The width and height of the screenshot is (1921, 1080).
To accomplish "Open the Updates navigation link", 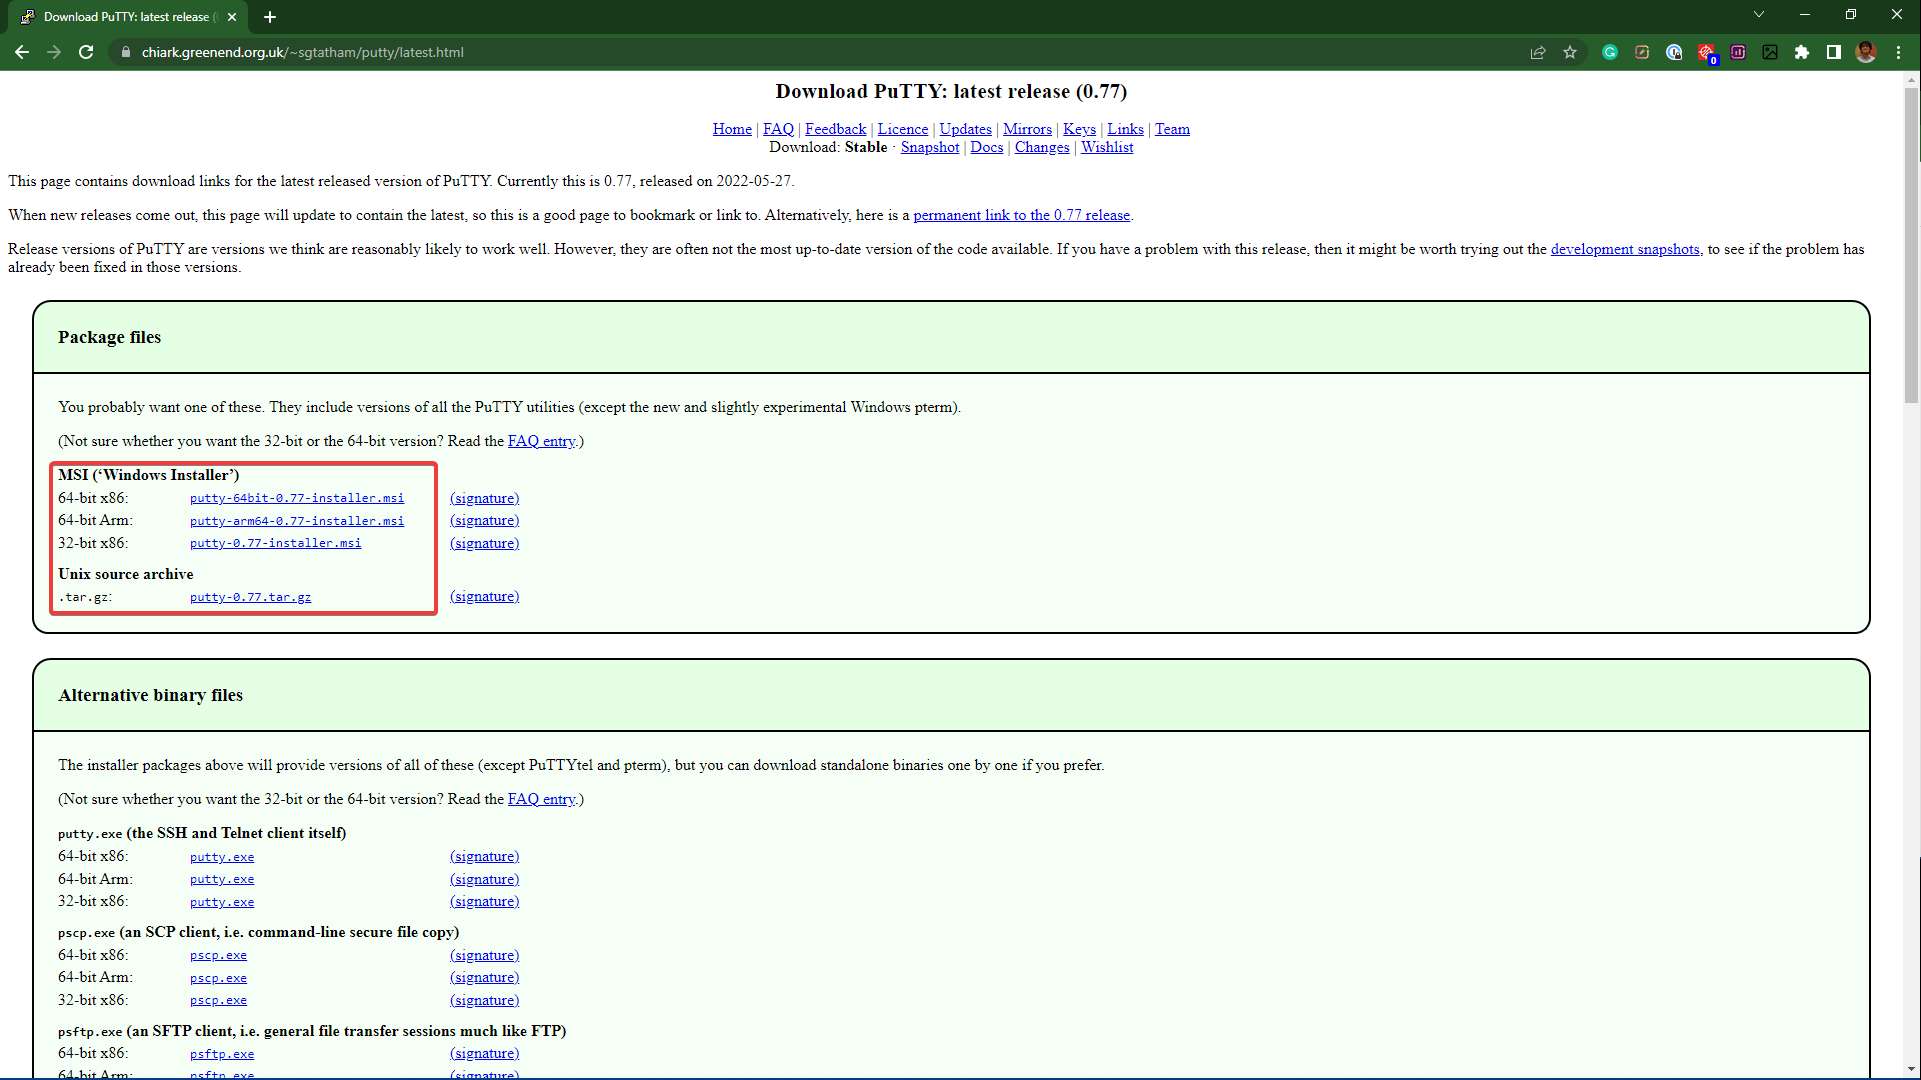I will tap(965, 129).
